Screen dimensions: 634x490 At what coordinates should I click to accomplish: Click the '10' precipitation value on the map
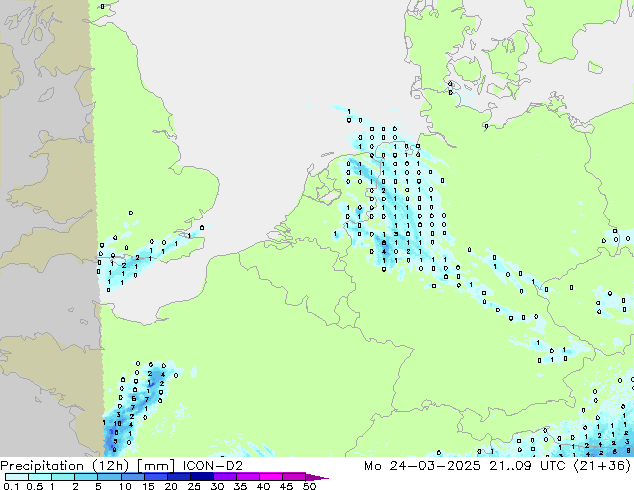[x=117, y=424]
